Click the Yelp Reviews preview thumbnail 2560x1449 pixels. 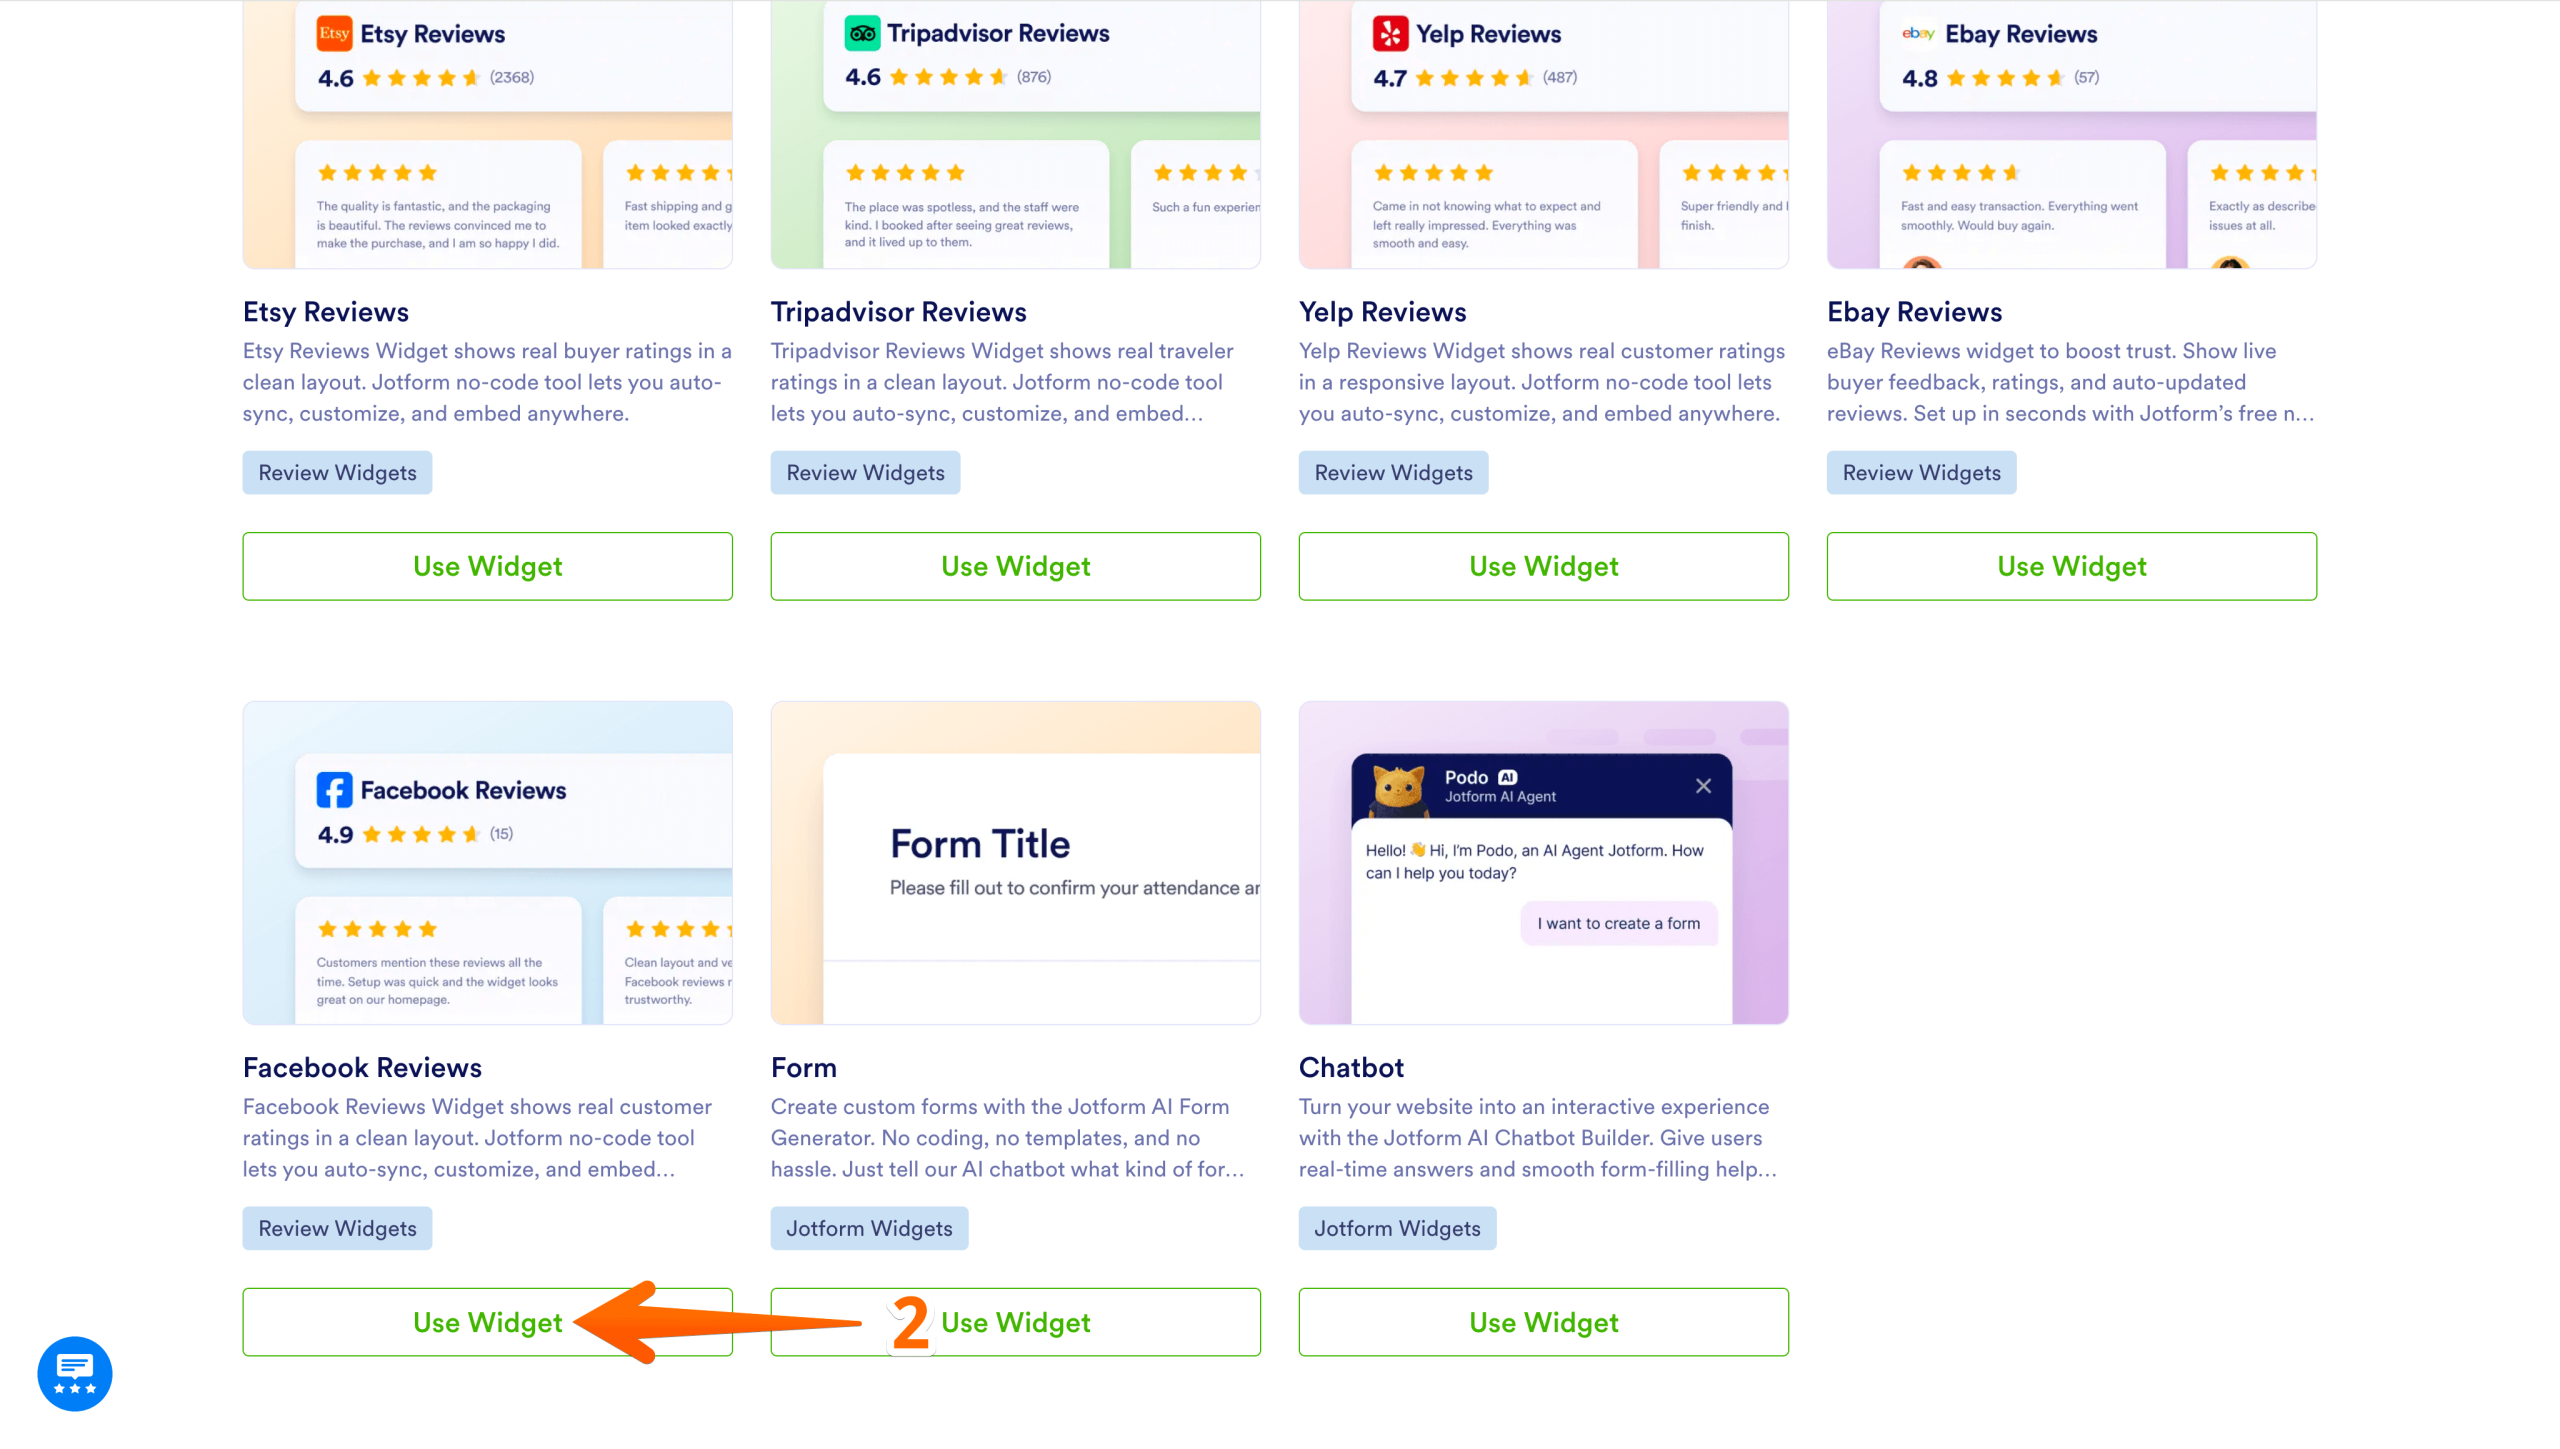pyautogui.click(x=1543, y=135)
